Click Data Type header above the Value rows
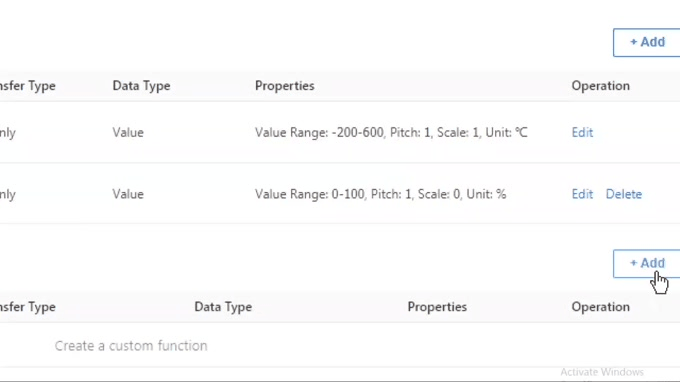The width and height of the screenshot is (680, 382). tap(141, 86)
